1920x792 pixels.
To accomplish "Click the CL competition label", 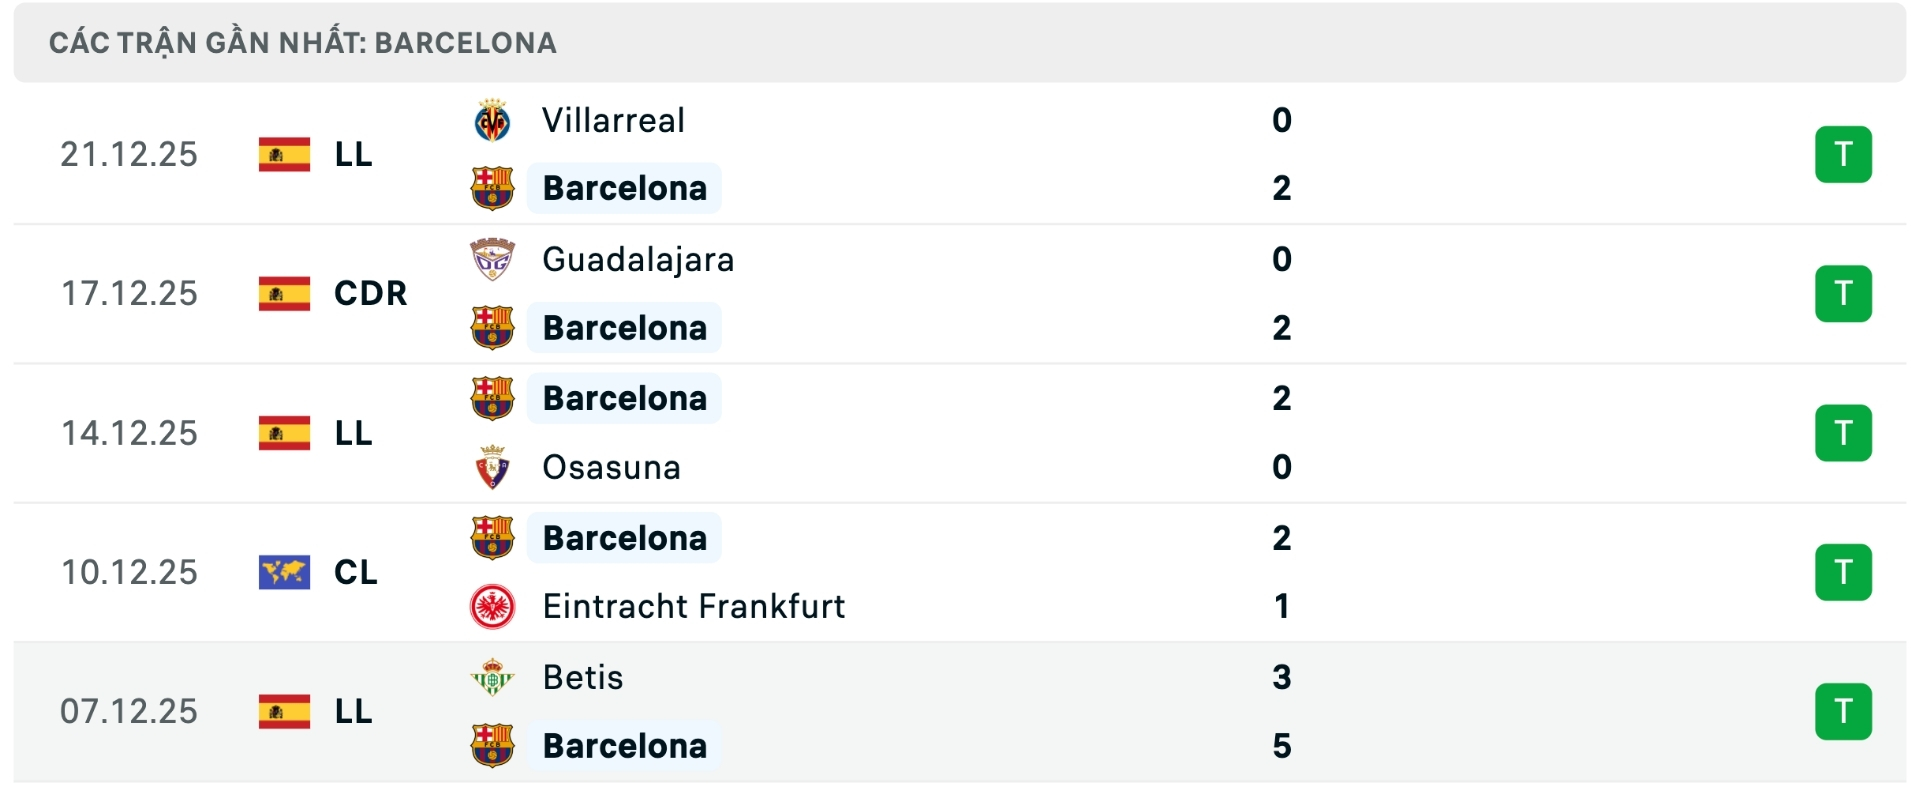I will [357, 572].
